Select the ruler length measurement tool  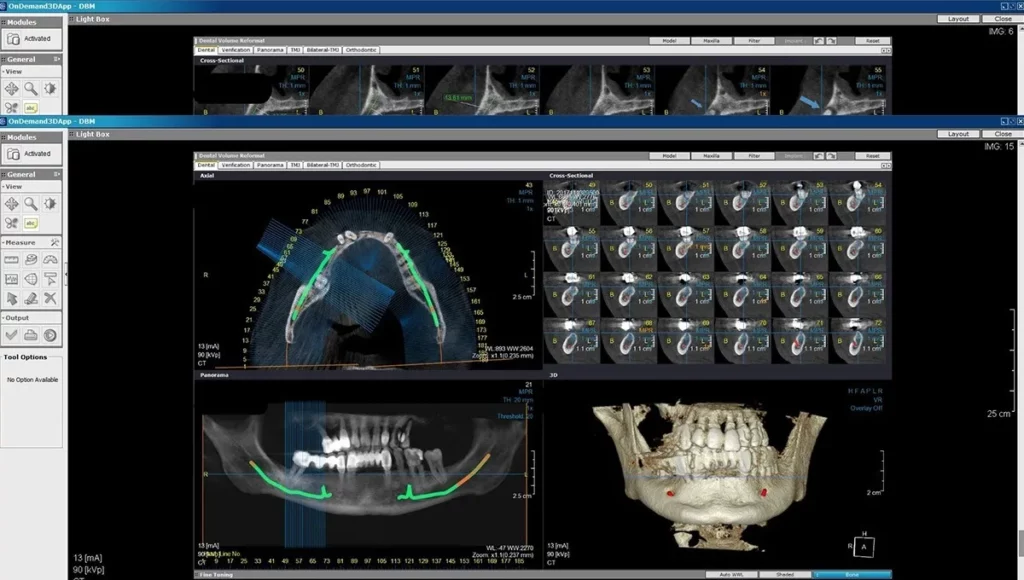12,260
